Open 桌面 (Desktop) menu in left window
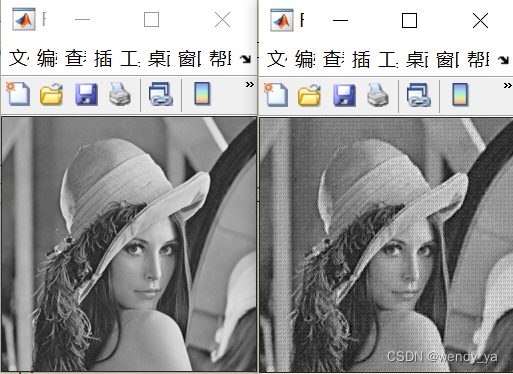Viewport: 513px width, 374px height. (x=159, y=58)
